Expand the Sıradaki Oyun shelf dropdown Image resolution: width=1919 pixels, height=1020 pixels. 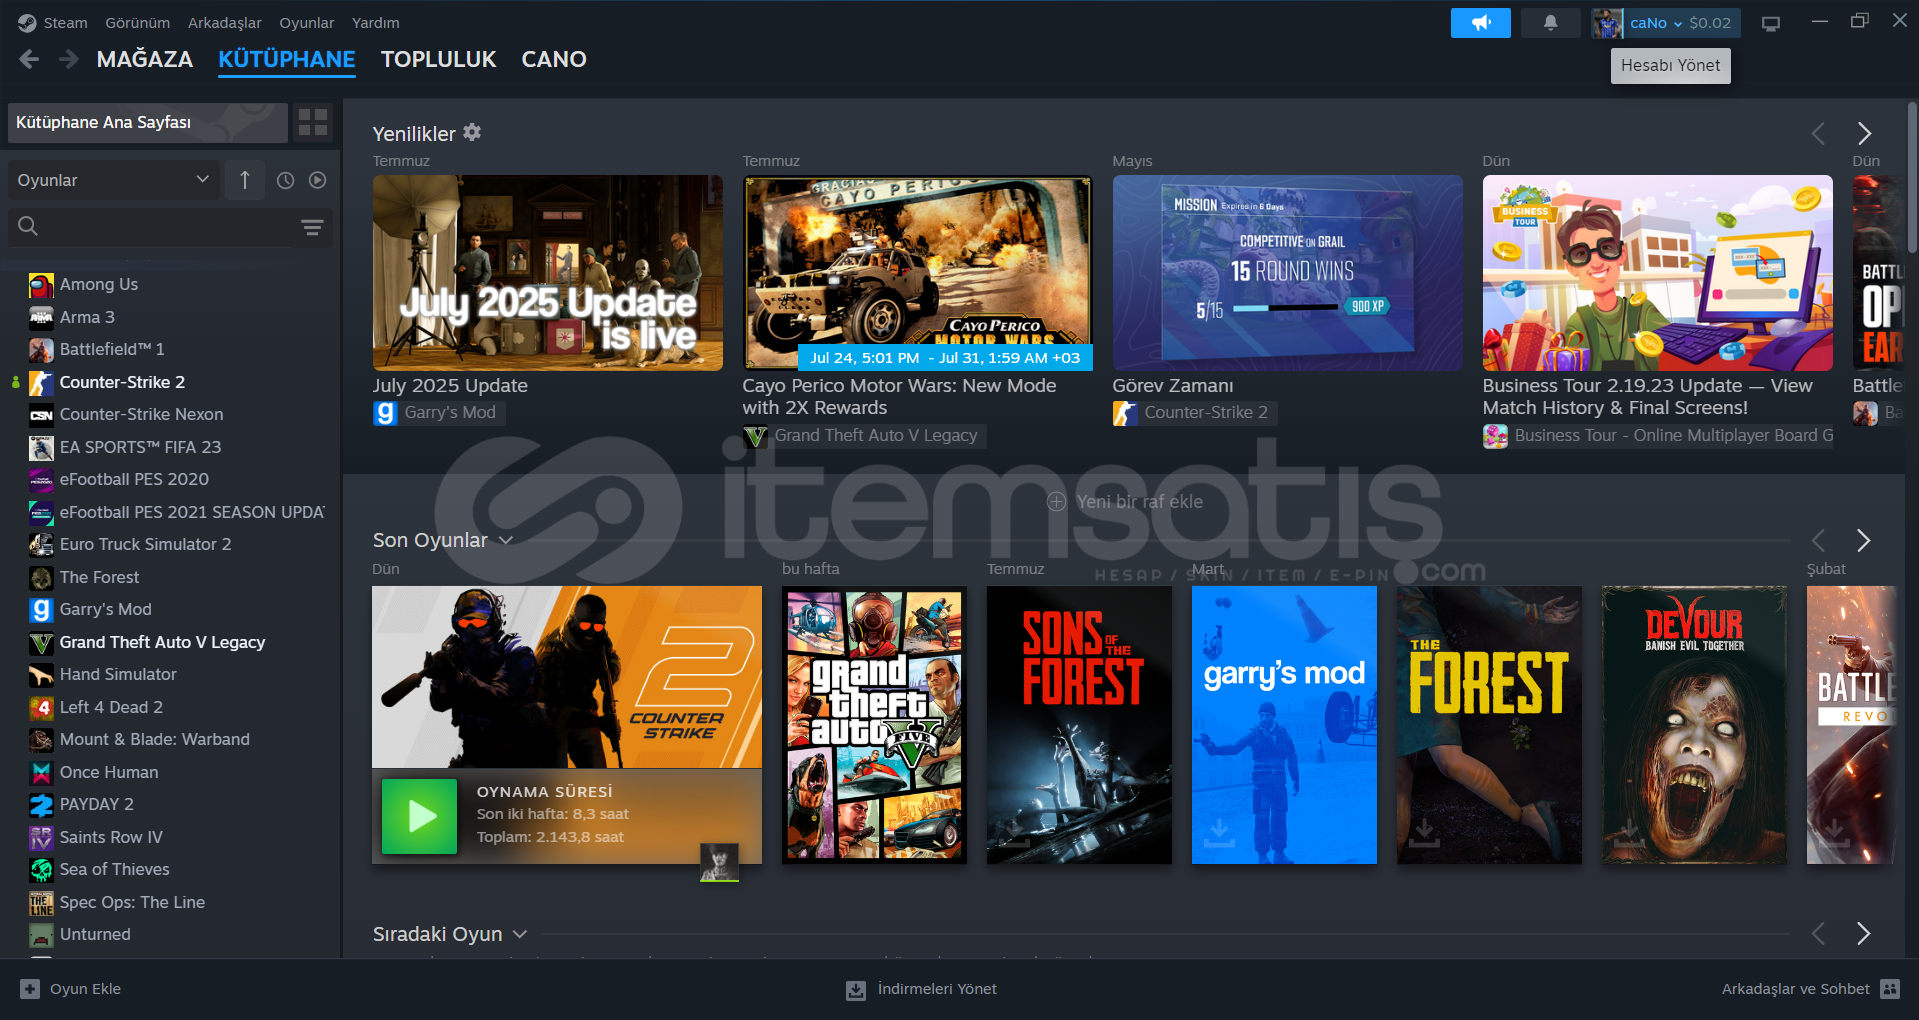(520, 935)
